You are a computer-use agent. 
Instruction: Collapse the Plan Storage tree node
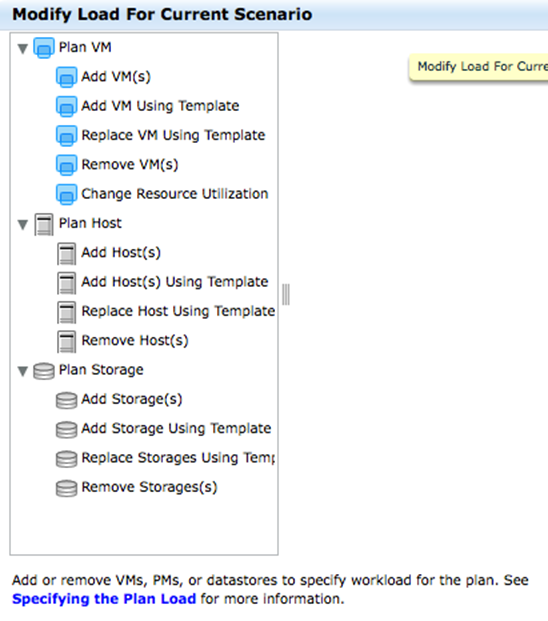23,371
